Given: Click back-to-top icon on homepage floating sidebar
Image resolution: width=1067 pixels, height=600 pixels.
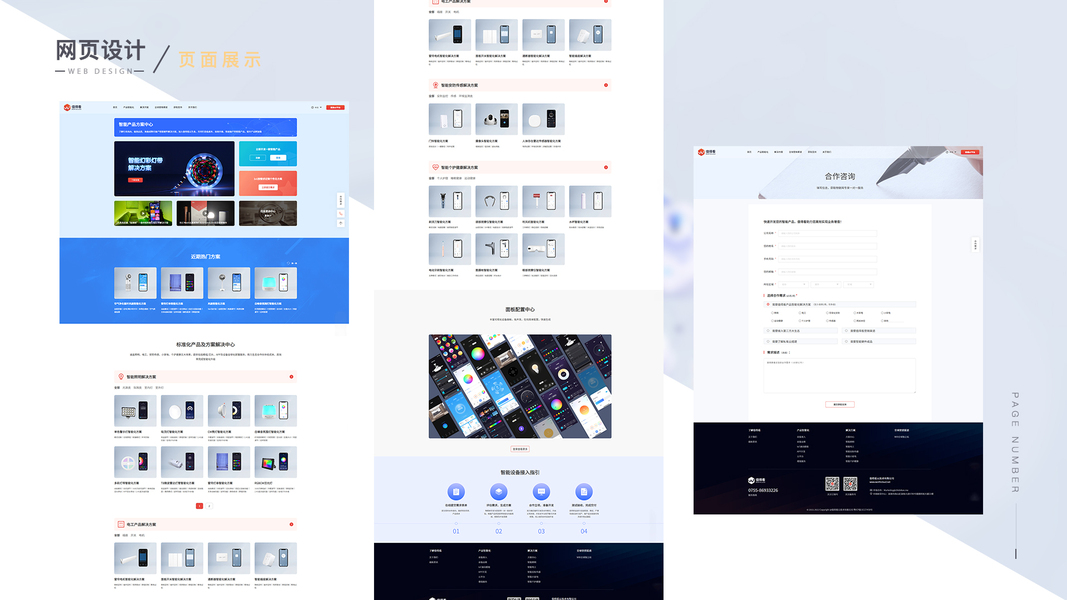Looking at the screenshot, I should coord(341,223).
